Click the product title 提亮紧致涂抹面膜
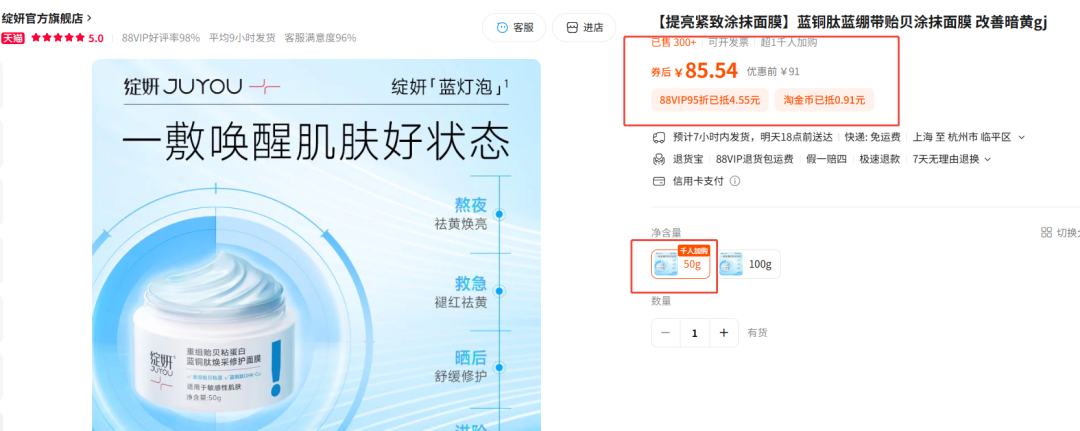This screenshot has height=431, width=1080. tap(849, 23)
